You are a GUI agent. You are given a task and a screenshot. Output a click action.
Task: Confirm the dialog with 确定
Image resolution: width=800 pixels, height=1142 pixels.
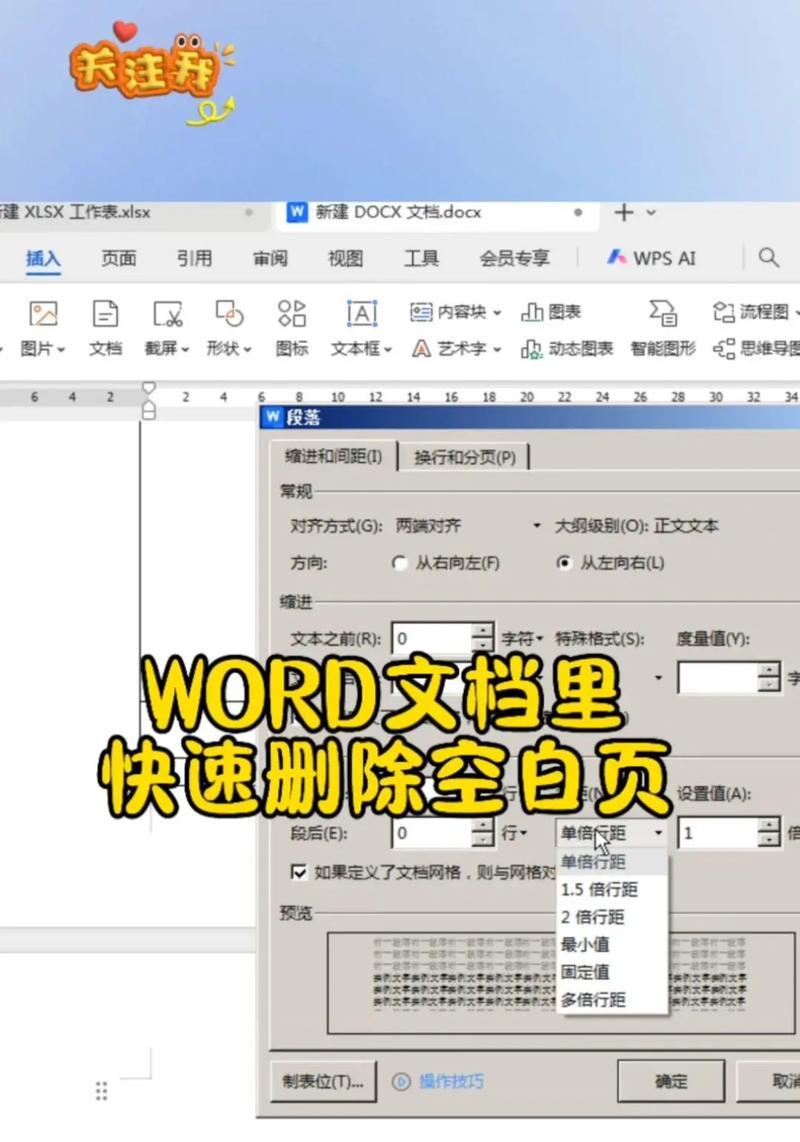[x=670, y=1082]
